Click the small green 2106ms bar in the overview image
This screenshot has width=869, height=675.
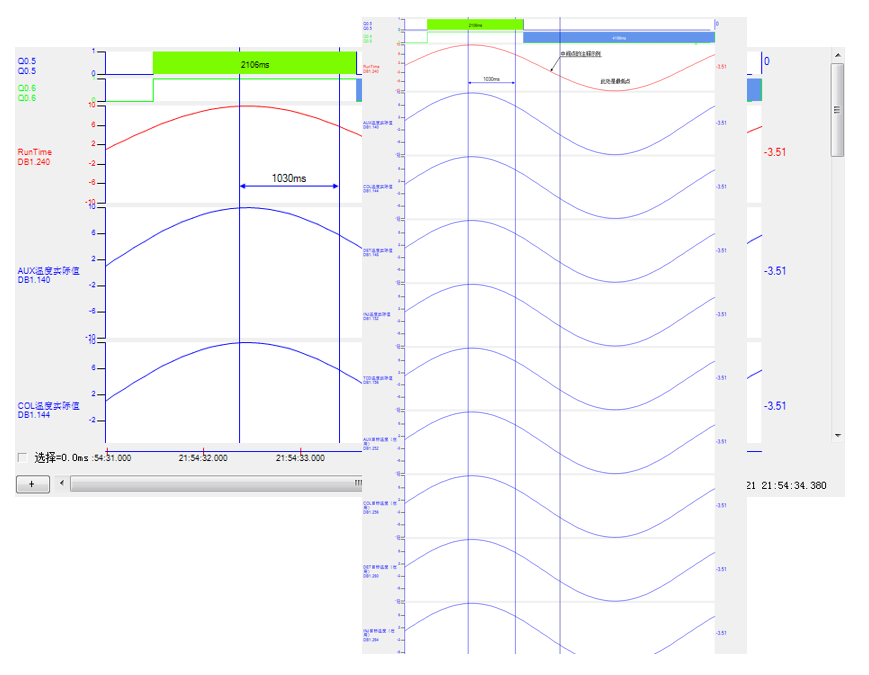coord(475,25)
